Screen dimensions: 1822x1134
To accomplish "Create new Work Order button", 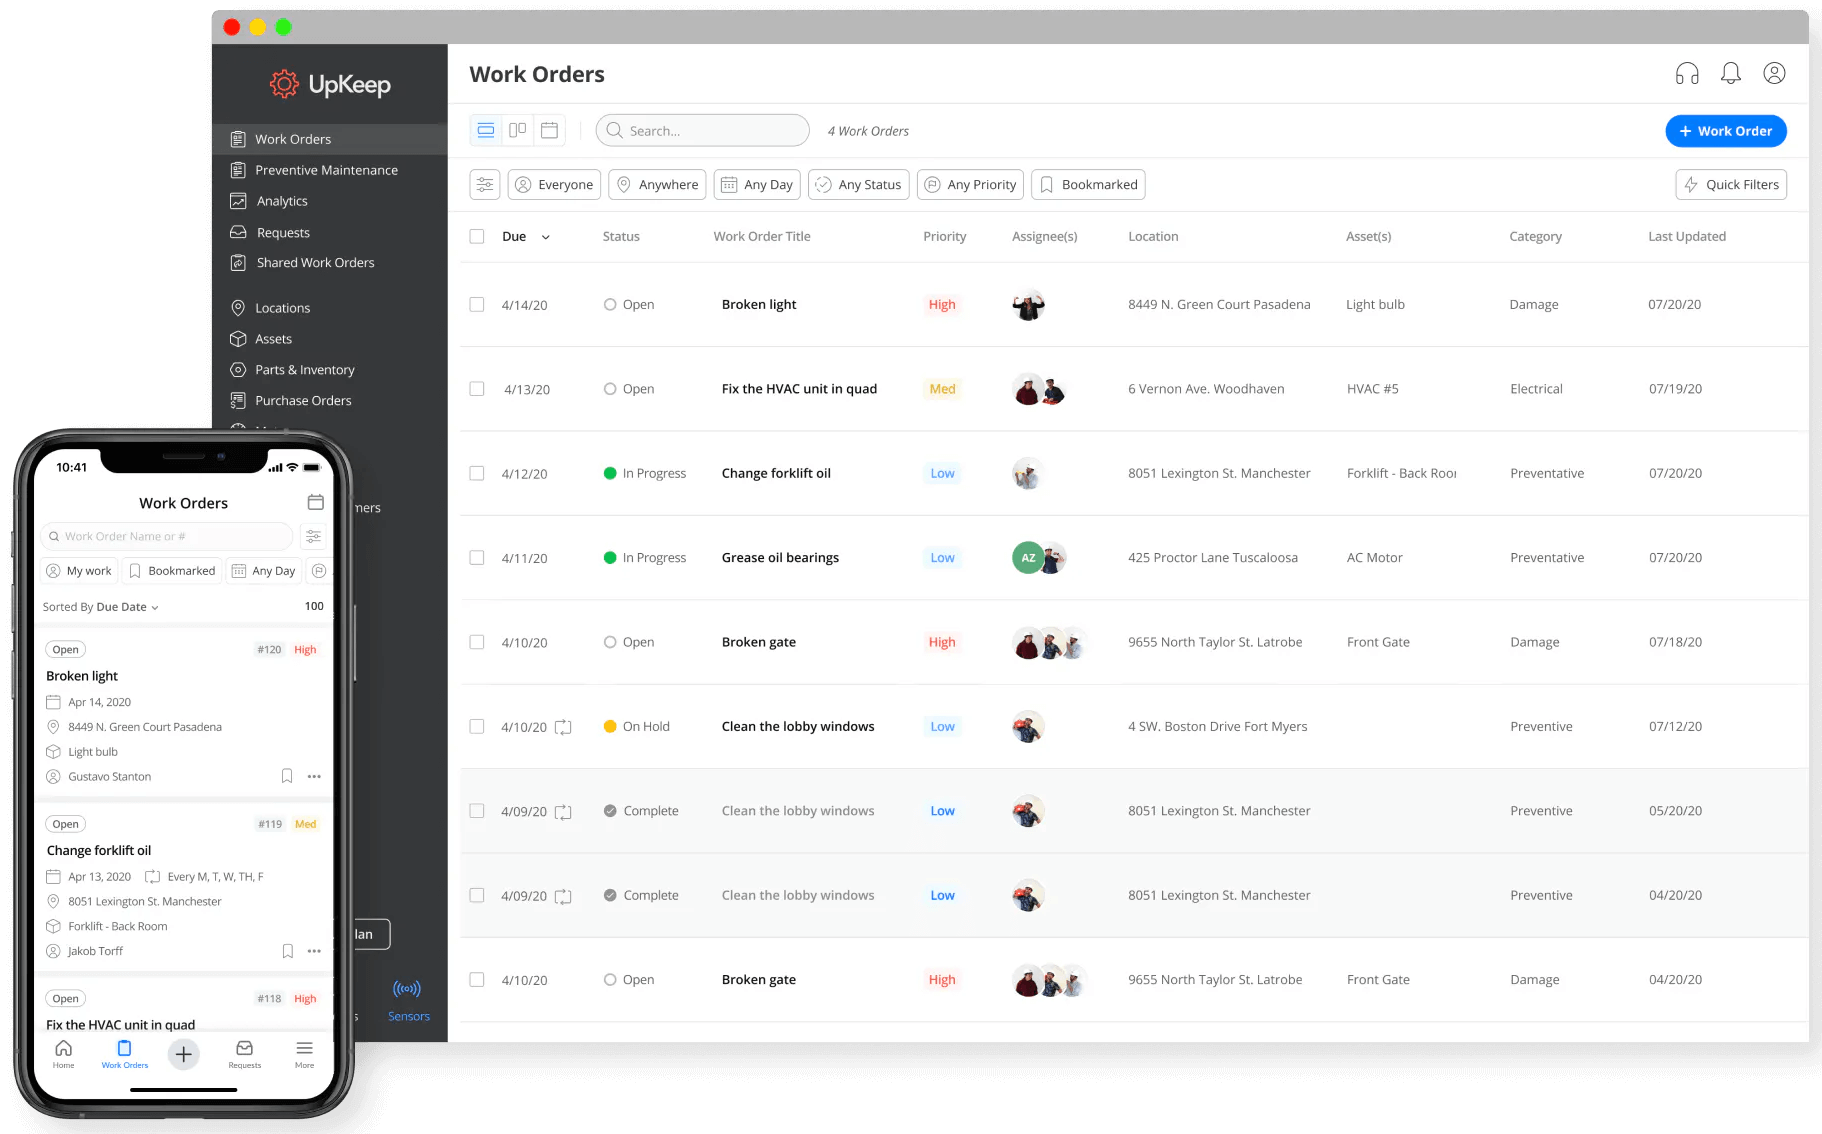I will coord(1726,131).
